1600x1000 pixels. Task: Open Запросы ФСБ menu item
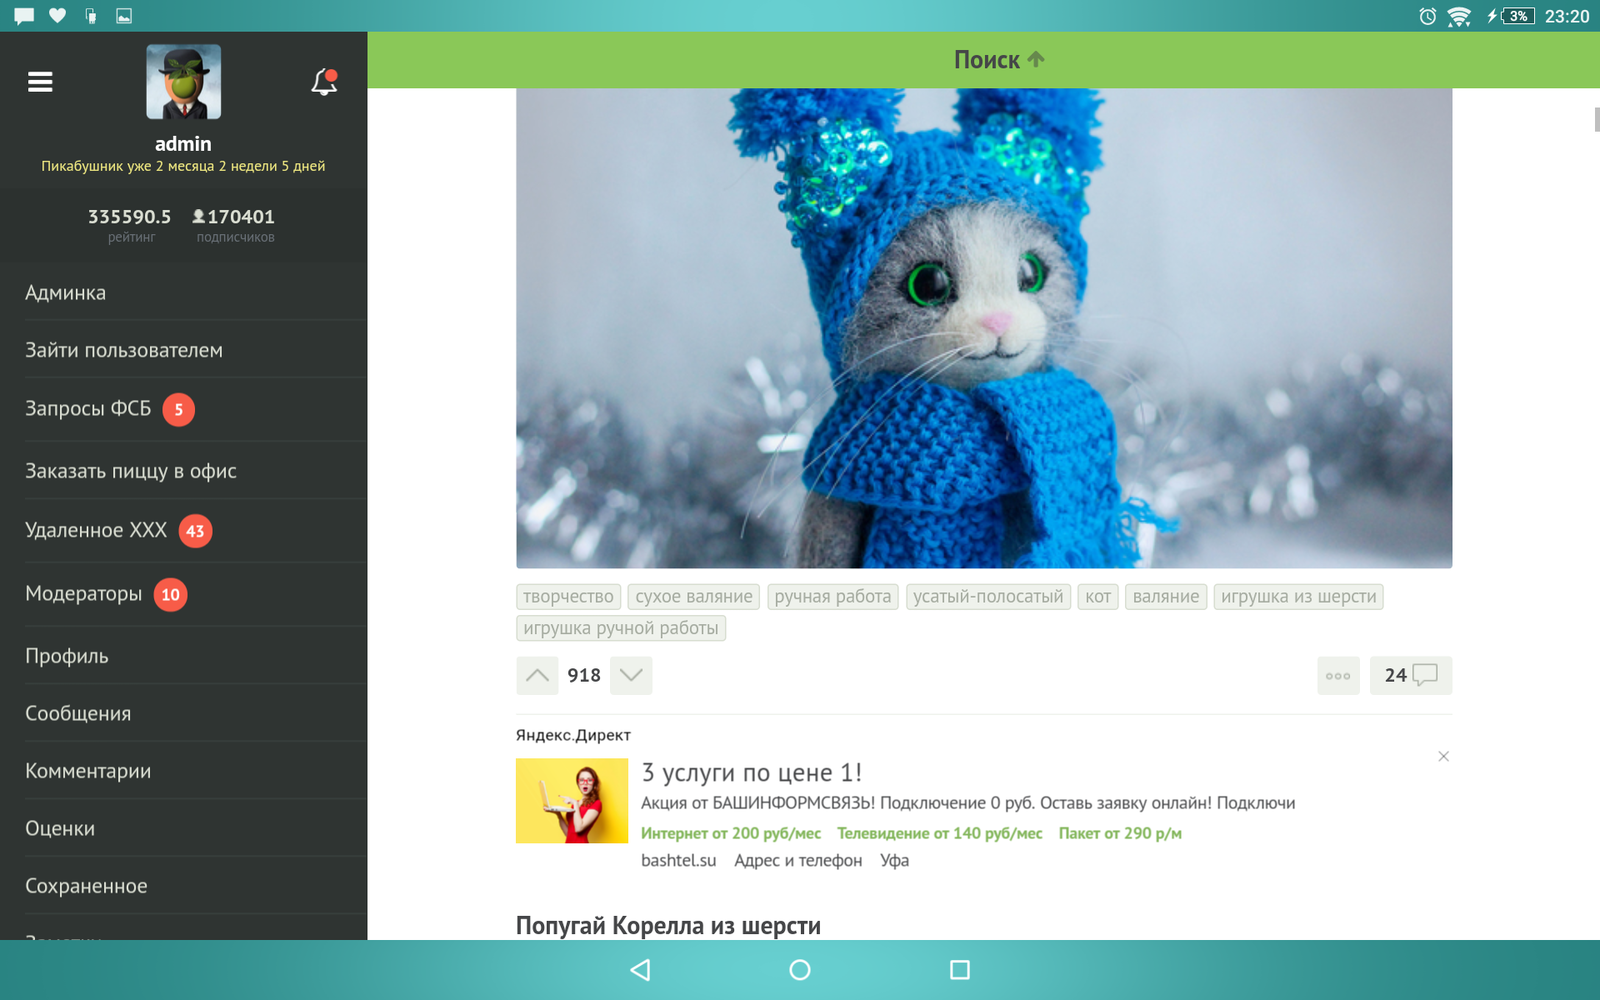click(183, 409)
